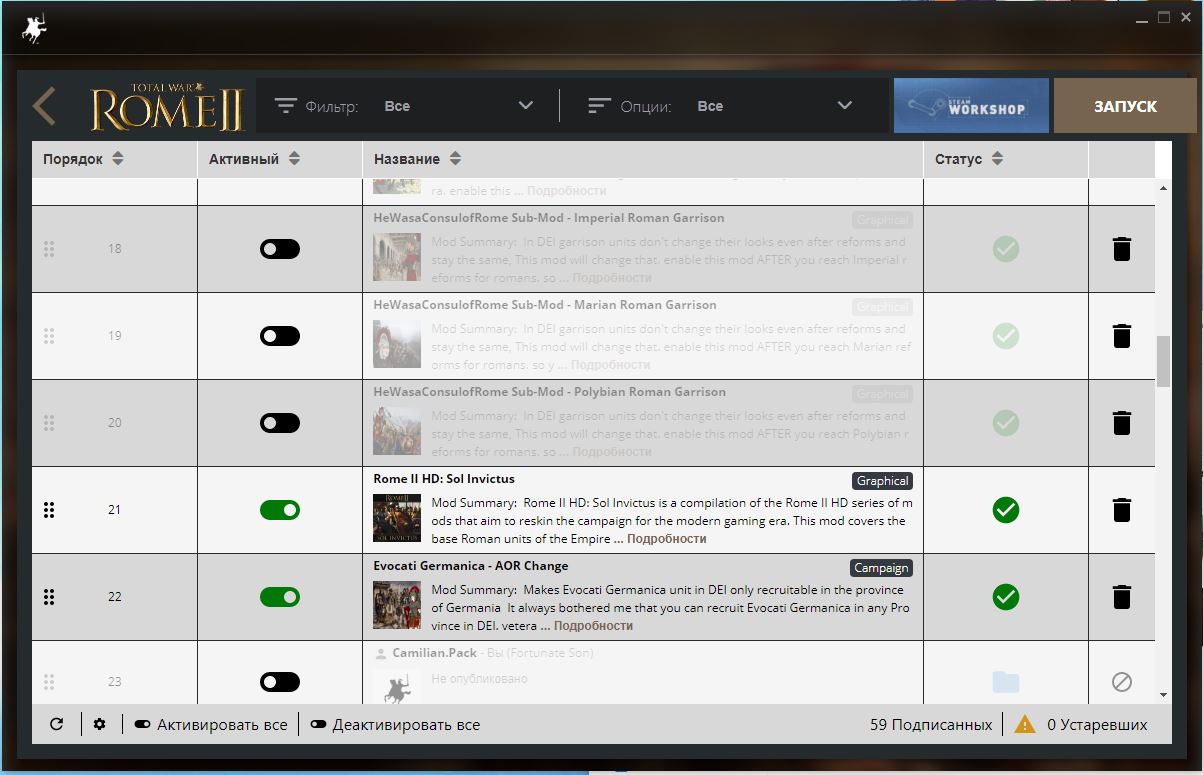Click trash icon for Rome II HD: Sol Invictus
The image size is (1203, 775).
(1121, 510)
